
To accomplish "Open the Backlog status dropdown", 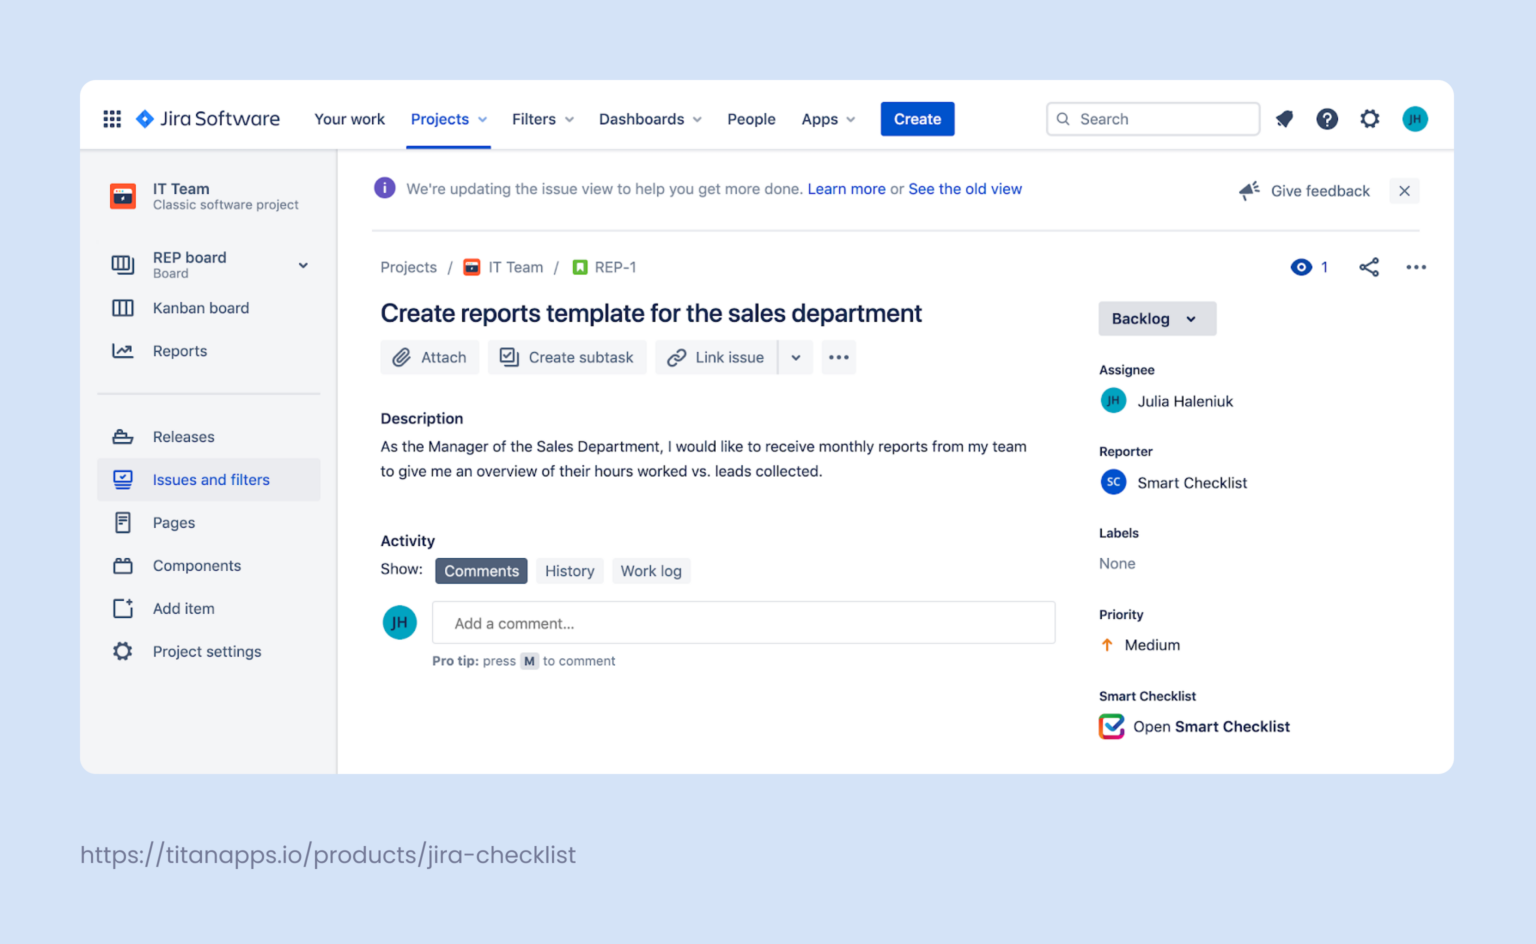I will [1156, 319].
